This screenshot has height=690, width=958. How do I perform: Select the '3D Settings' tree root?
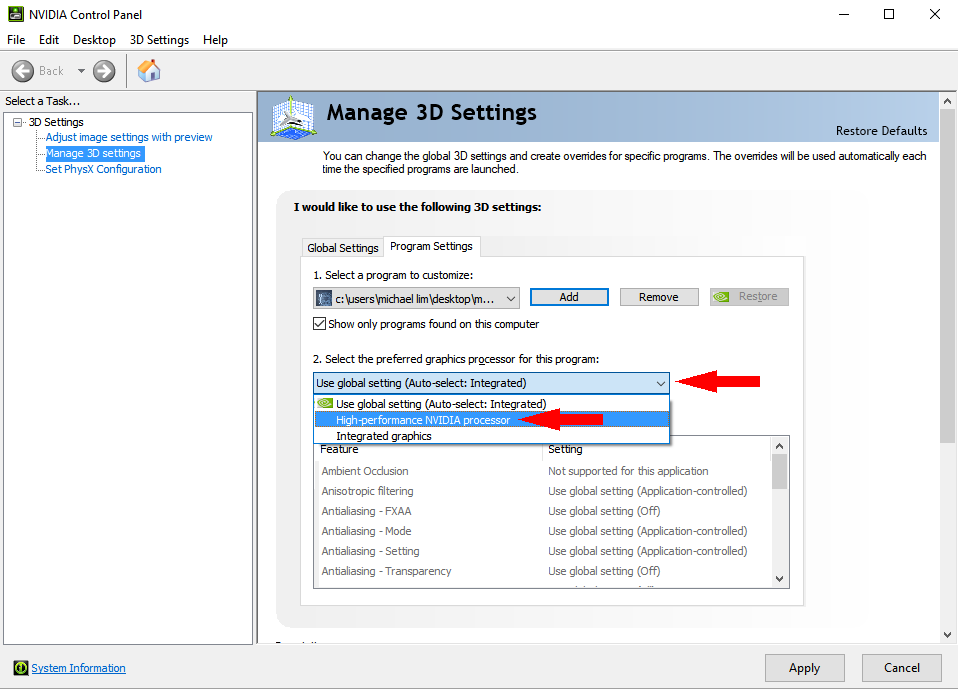(x=56, y=122)
